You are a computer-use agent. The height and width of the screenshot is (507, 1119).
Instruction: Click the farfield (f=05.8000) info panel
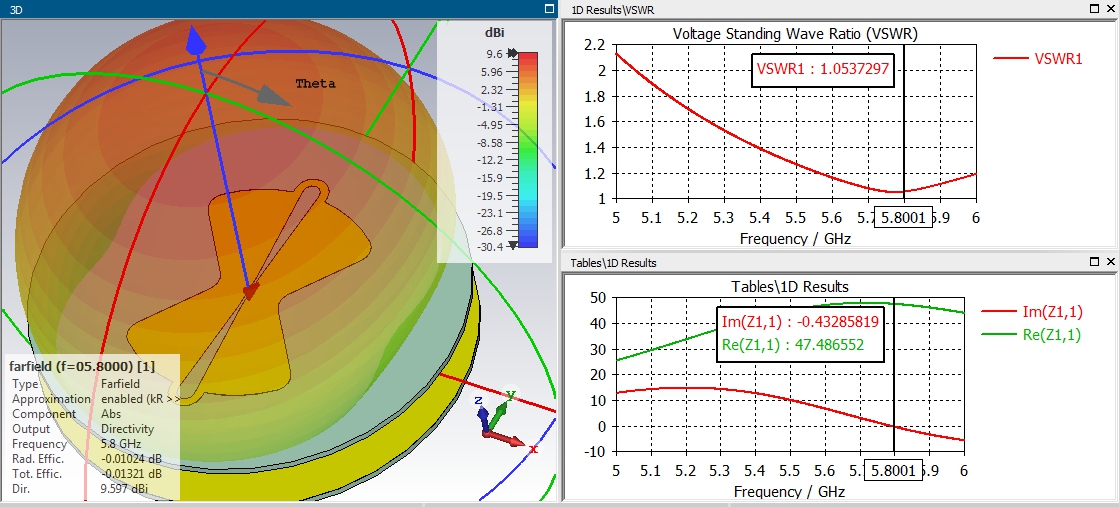tap(93, 427)
